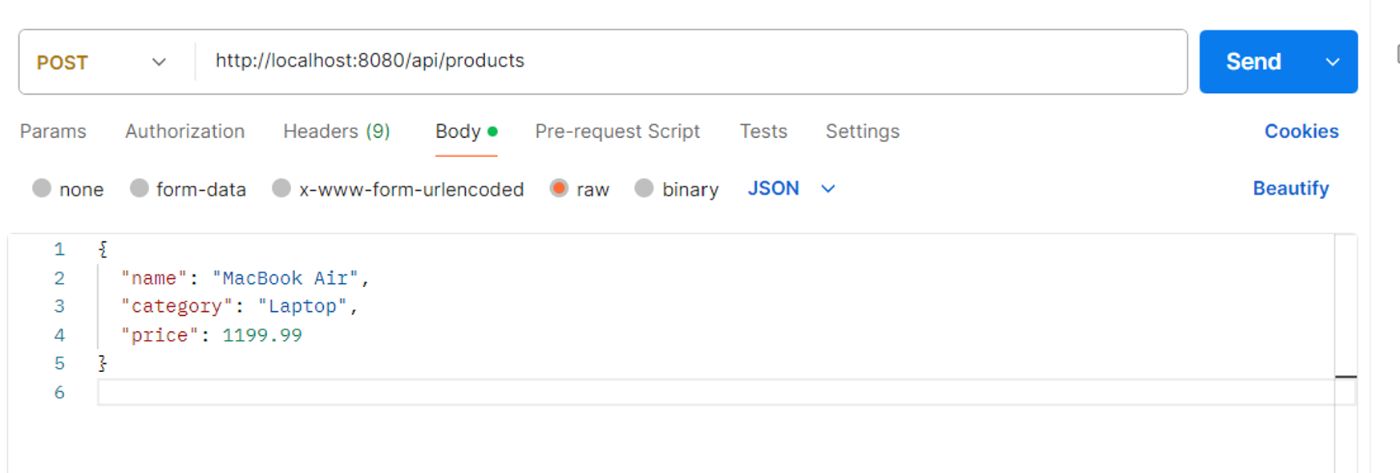Choose the form-data radio option
The height and width of the screenshot is (473, 1400).
point(140,188)
